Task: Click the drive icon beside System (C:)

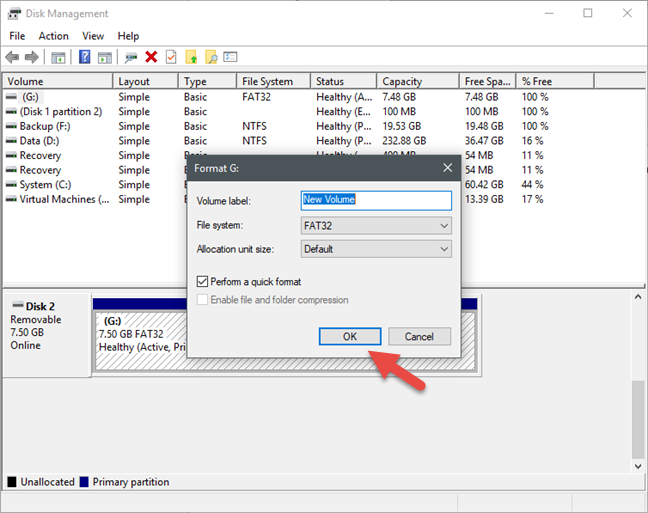Action: 12,184
